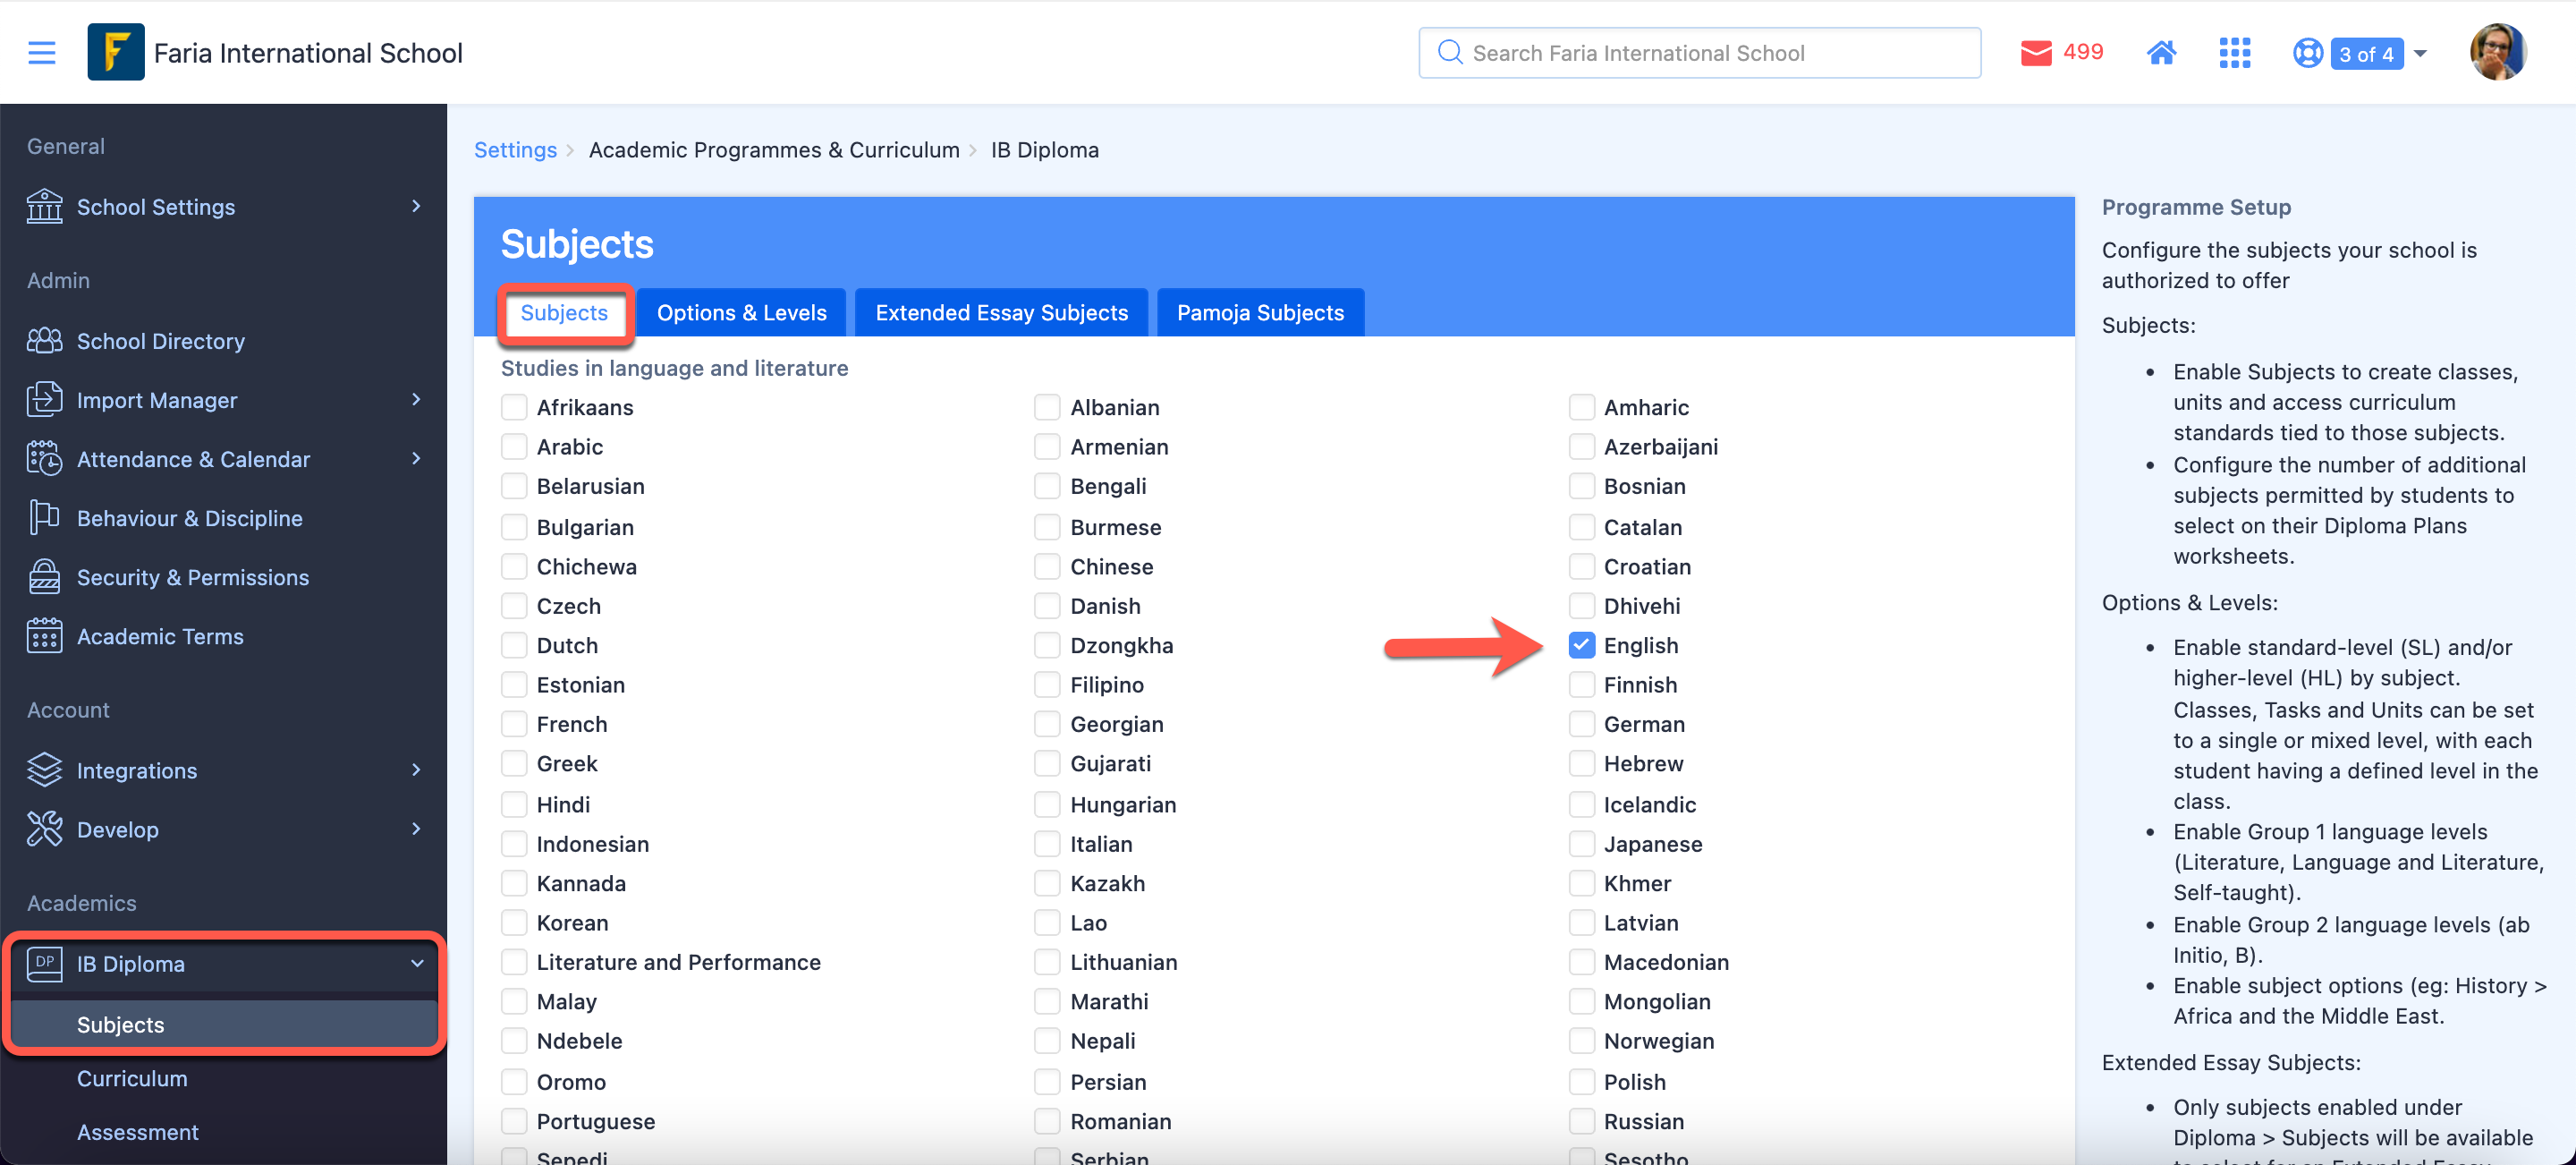Switch to the Subjects tab

click(x=564, y=312)
